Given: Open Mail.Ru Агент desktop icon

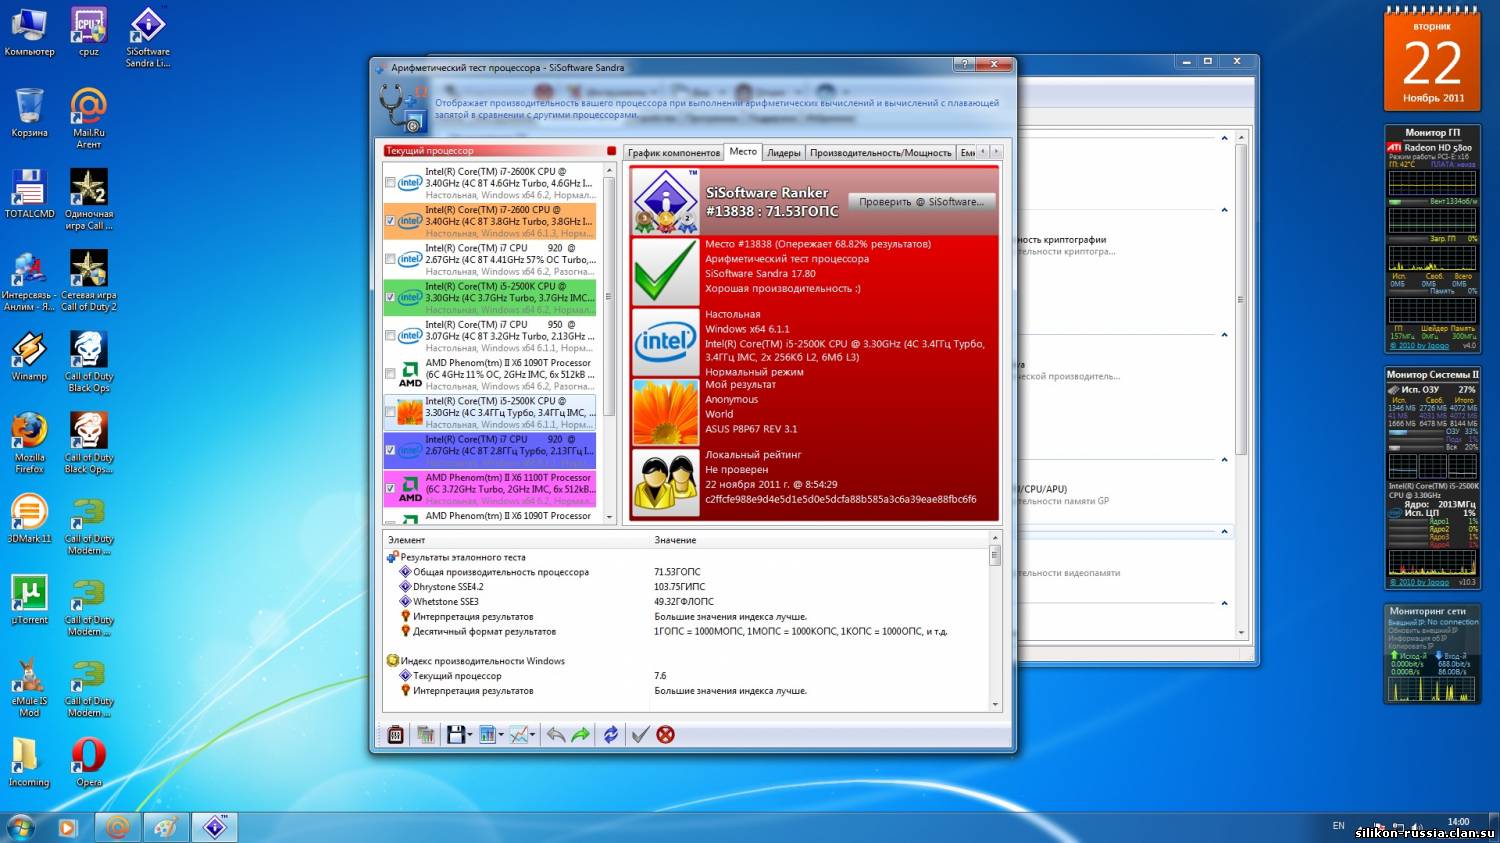Looking at the screenshot, I should tap(89, 118).
